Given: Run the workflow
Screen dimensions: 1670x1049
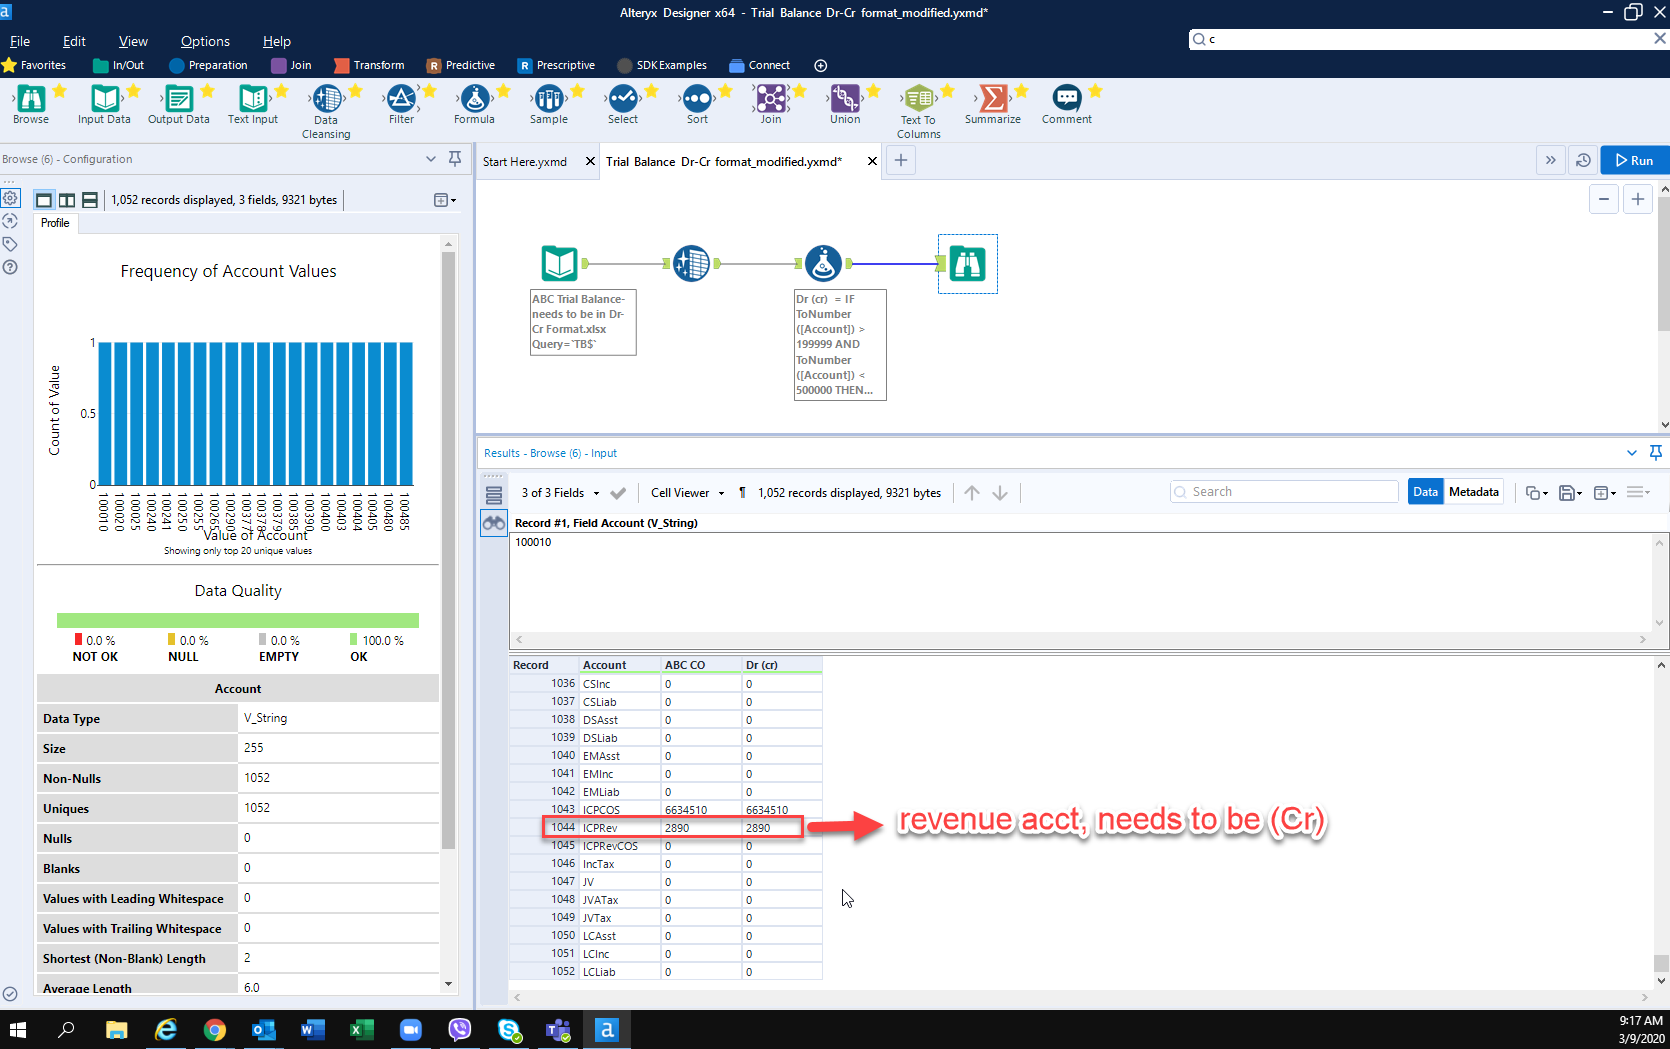Looking at the screenshot, I should pos(1635,160).
